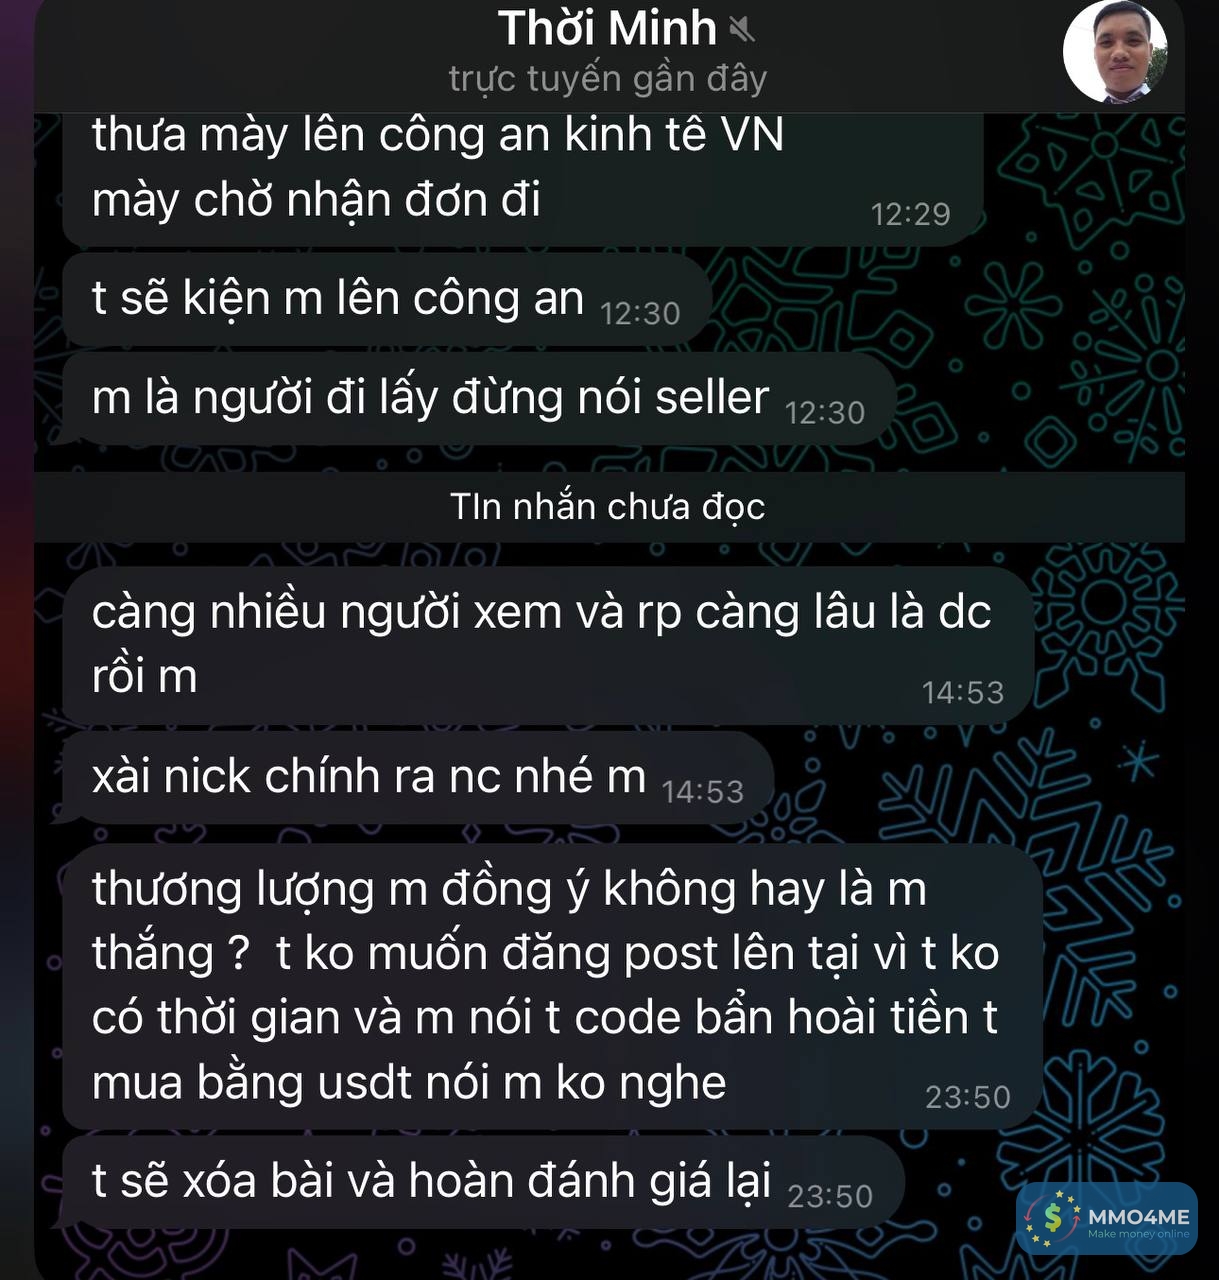Click the 14:53 timestamp on 'rồi m' message

coord(962,693)
